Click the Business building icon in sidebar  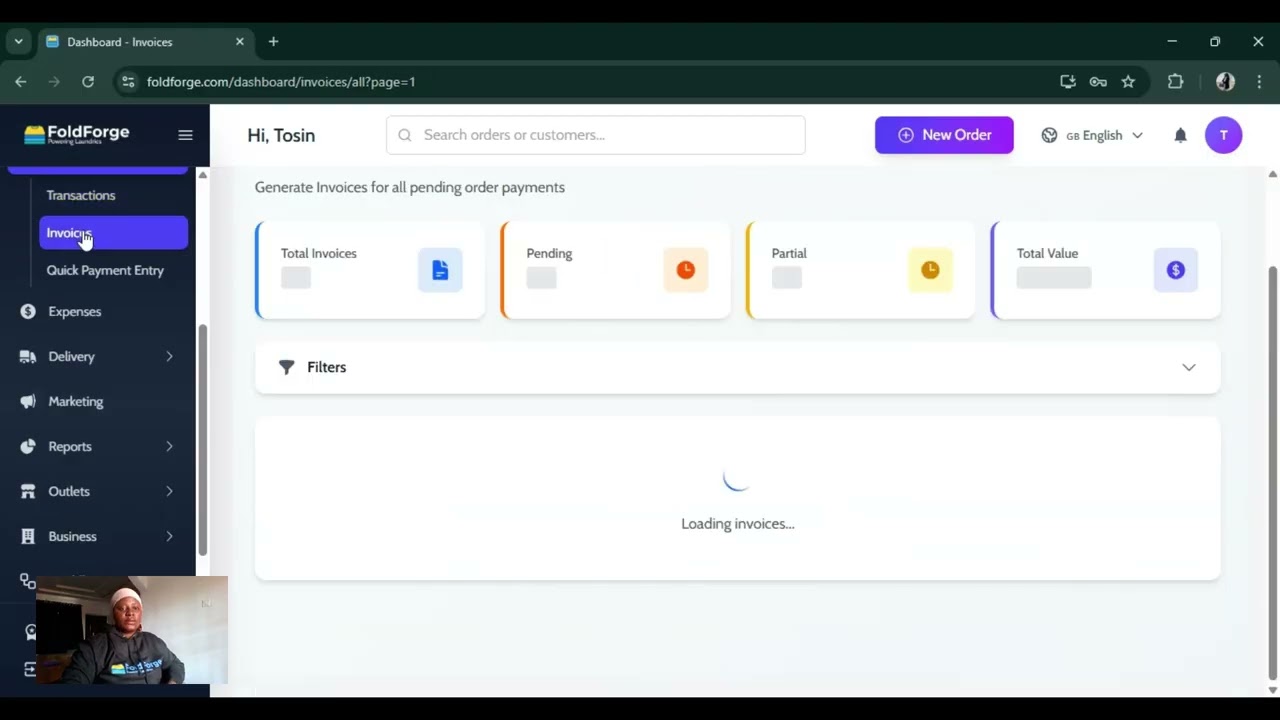(28, 536)
